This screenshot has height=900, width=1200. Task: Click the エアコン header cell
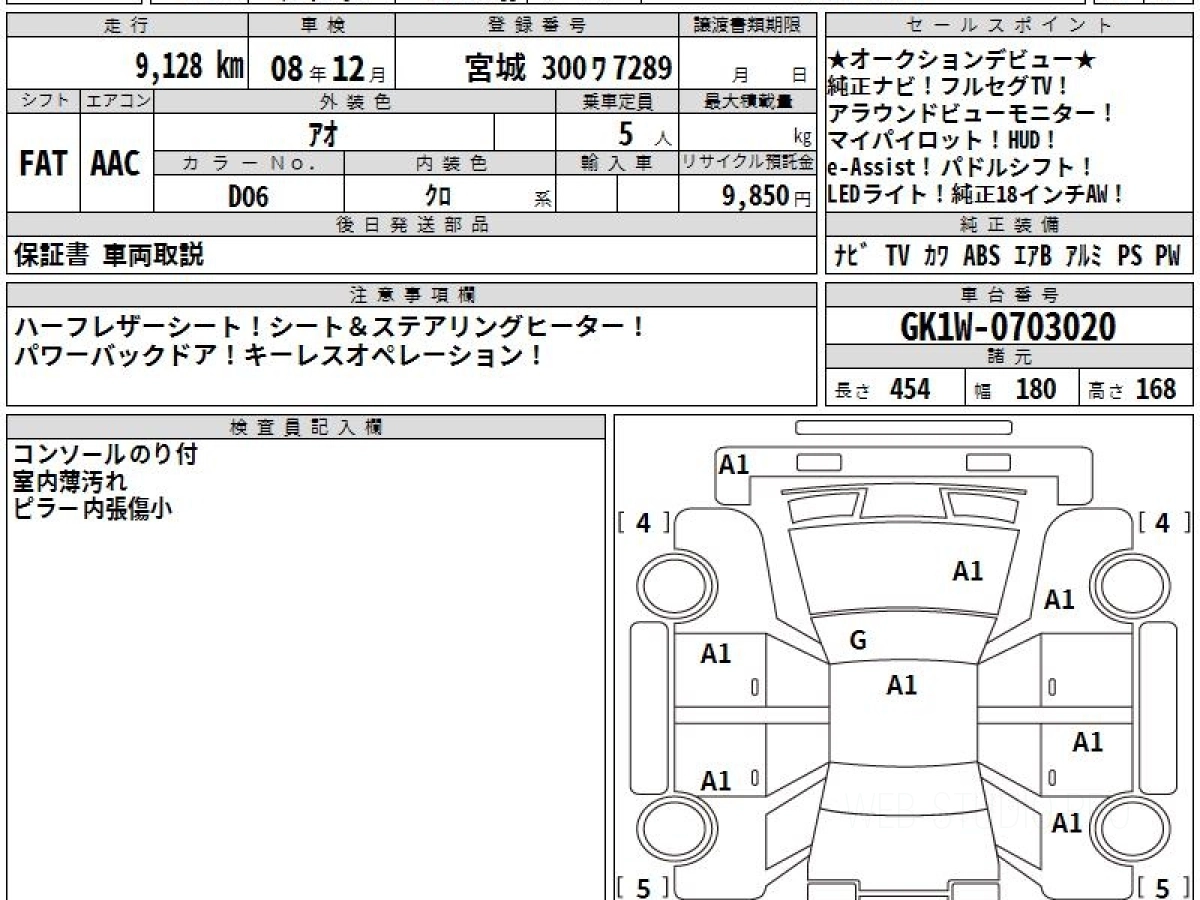point(117,101)
